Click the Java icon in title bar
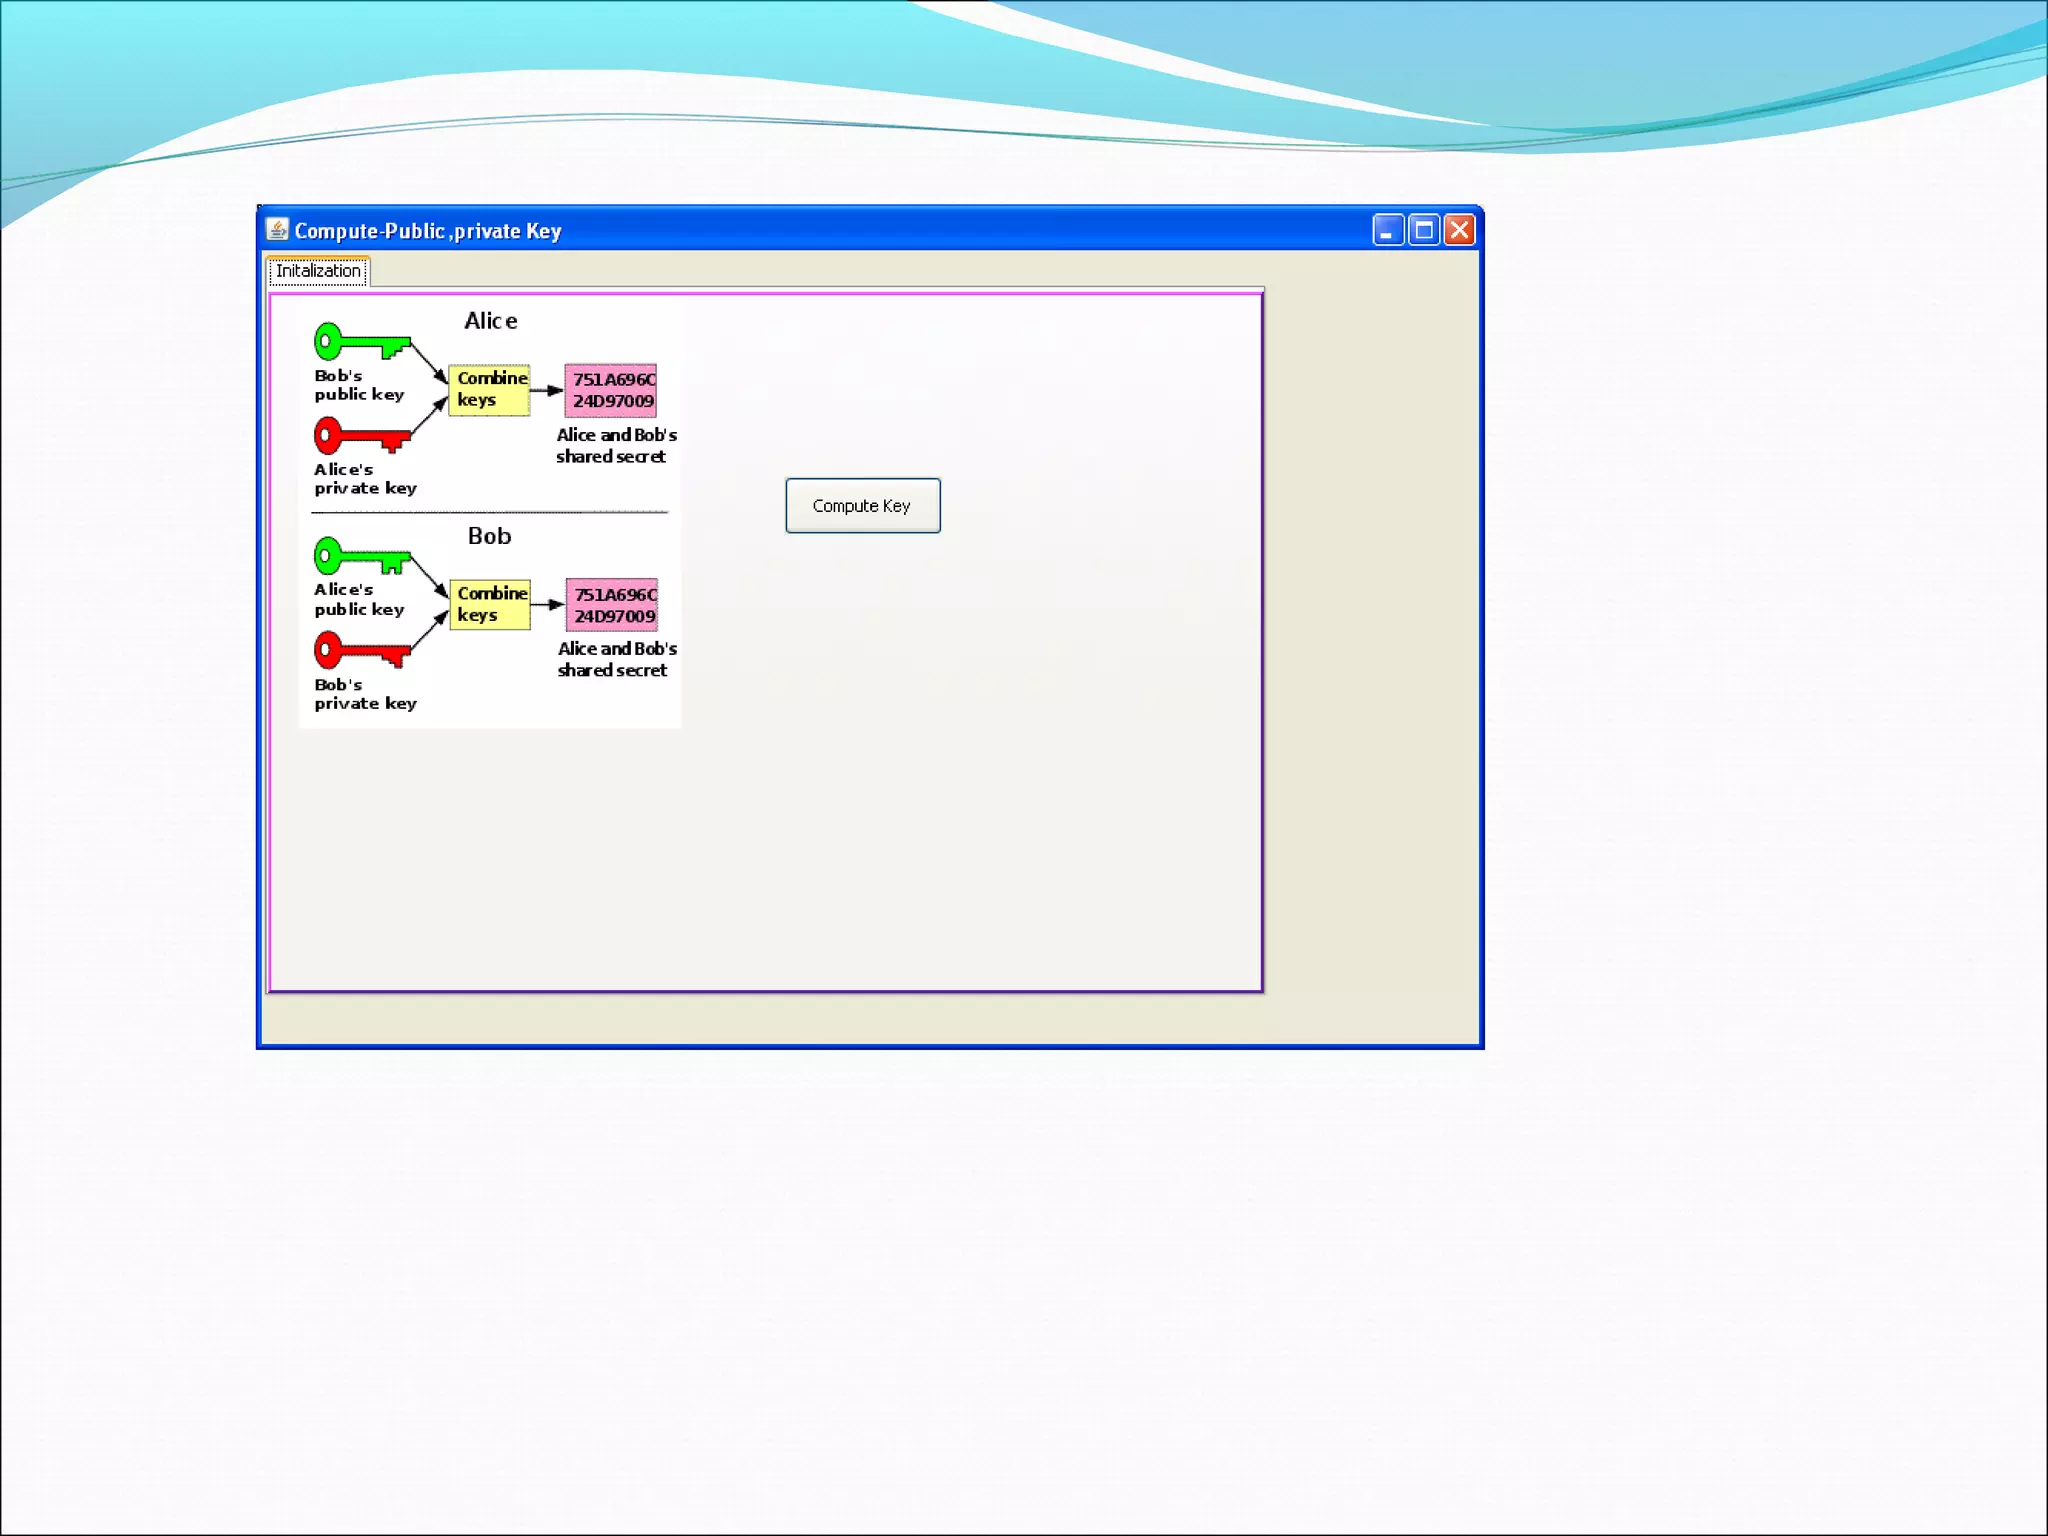The width and height of the screenshot is (2048, 1536). [277, 230]
